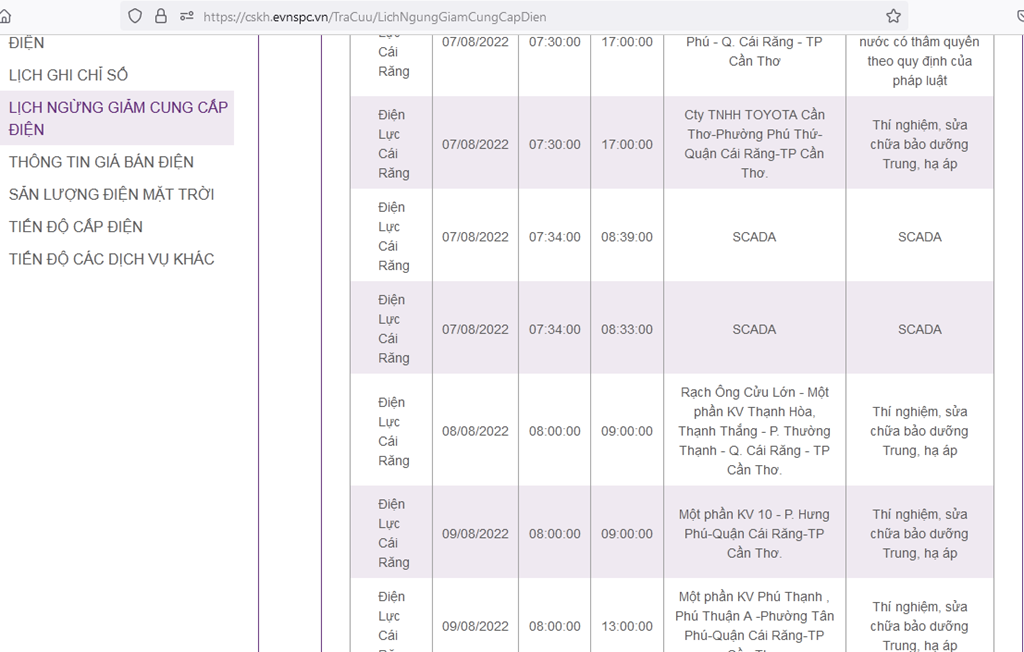Click the Pocket icon at toolbar right edge
Viewport: 1024px width, 652px height.
click(1018, 16)
